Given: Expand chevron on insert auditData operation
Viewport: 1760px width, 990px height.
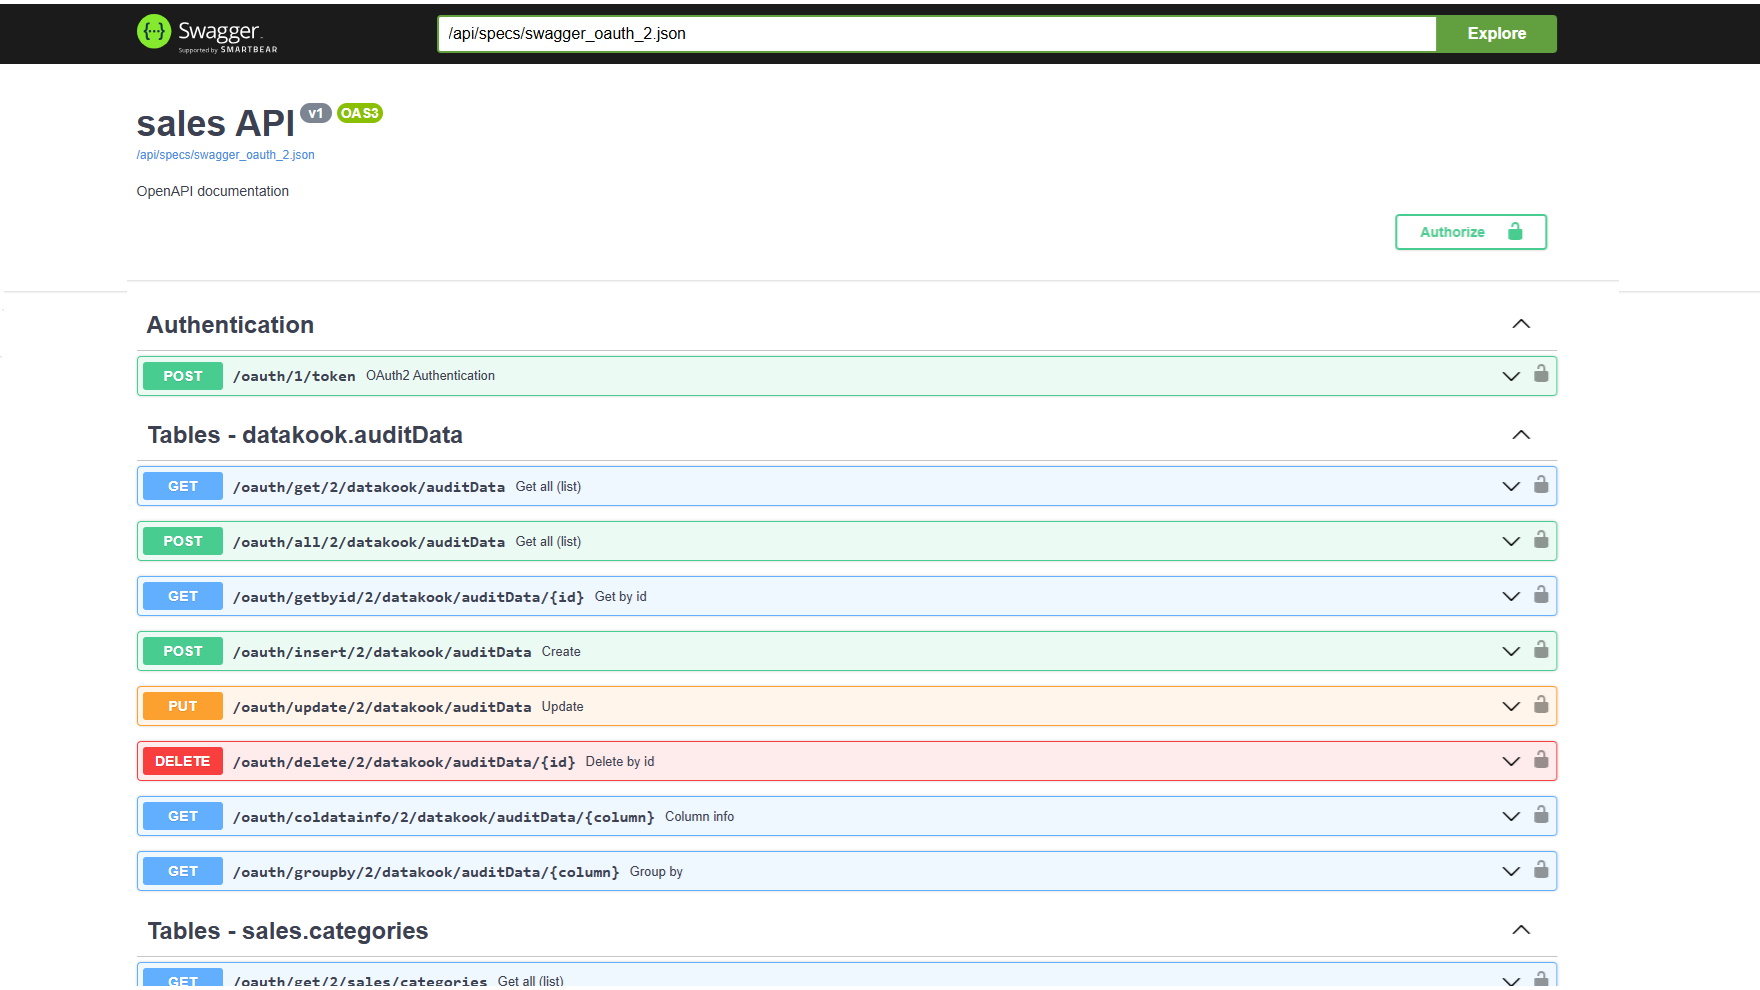Looking at the screenshot, I should [1511, 651].
